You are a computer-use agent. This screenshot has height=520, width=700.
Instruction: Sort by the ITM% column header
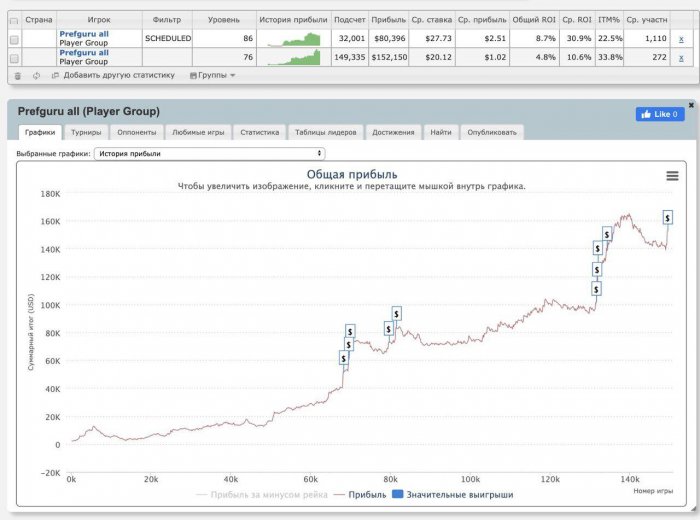[609, 20]
